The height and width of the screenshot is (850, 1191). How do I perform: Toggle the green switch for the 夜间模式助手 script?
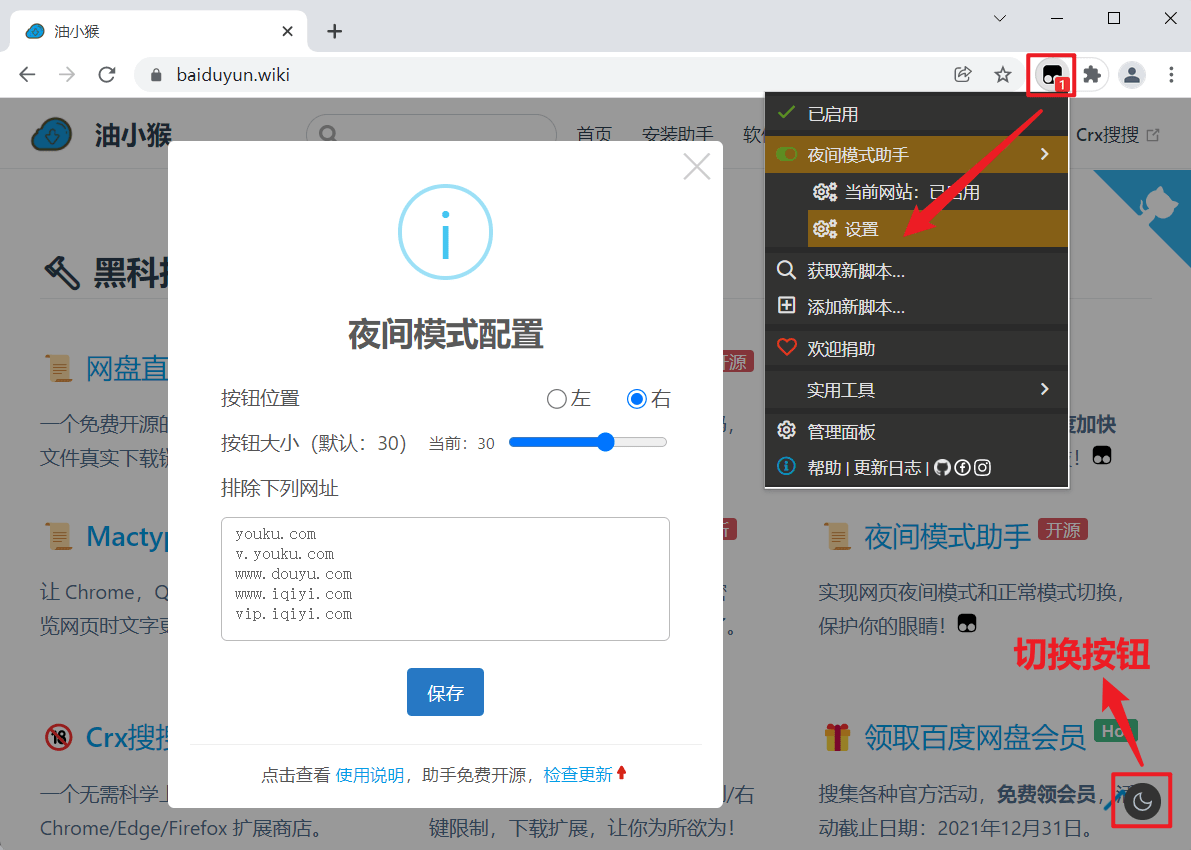[786, 154]
